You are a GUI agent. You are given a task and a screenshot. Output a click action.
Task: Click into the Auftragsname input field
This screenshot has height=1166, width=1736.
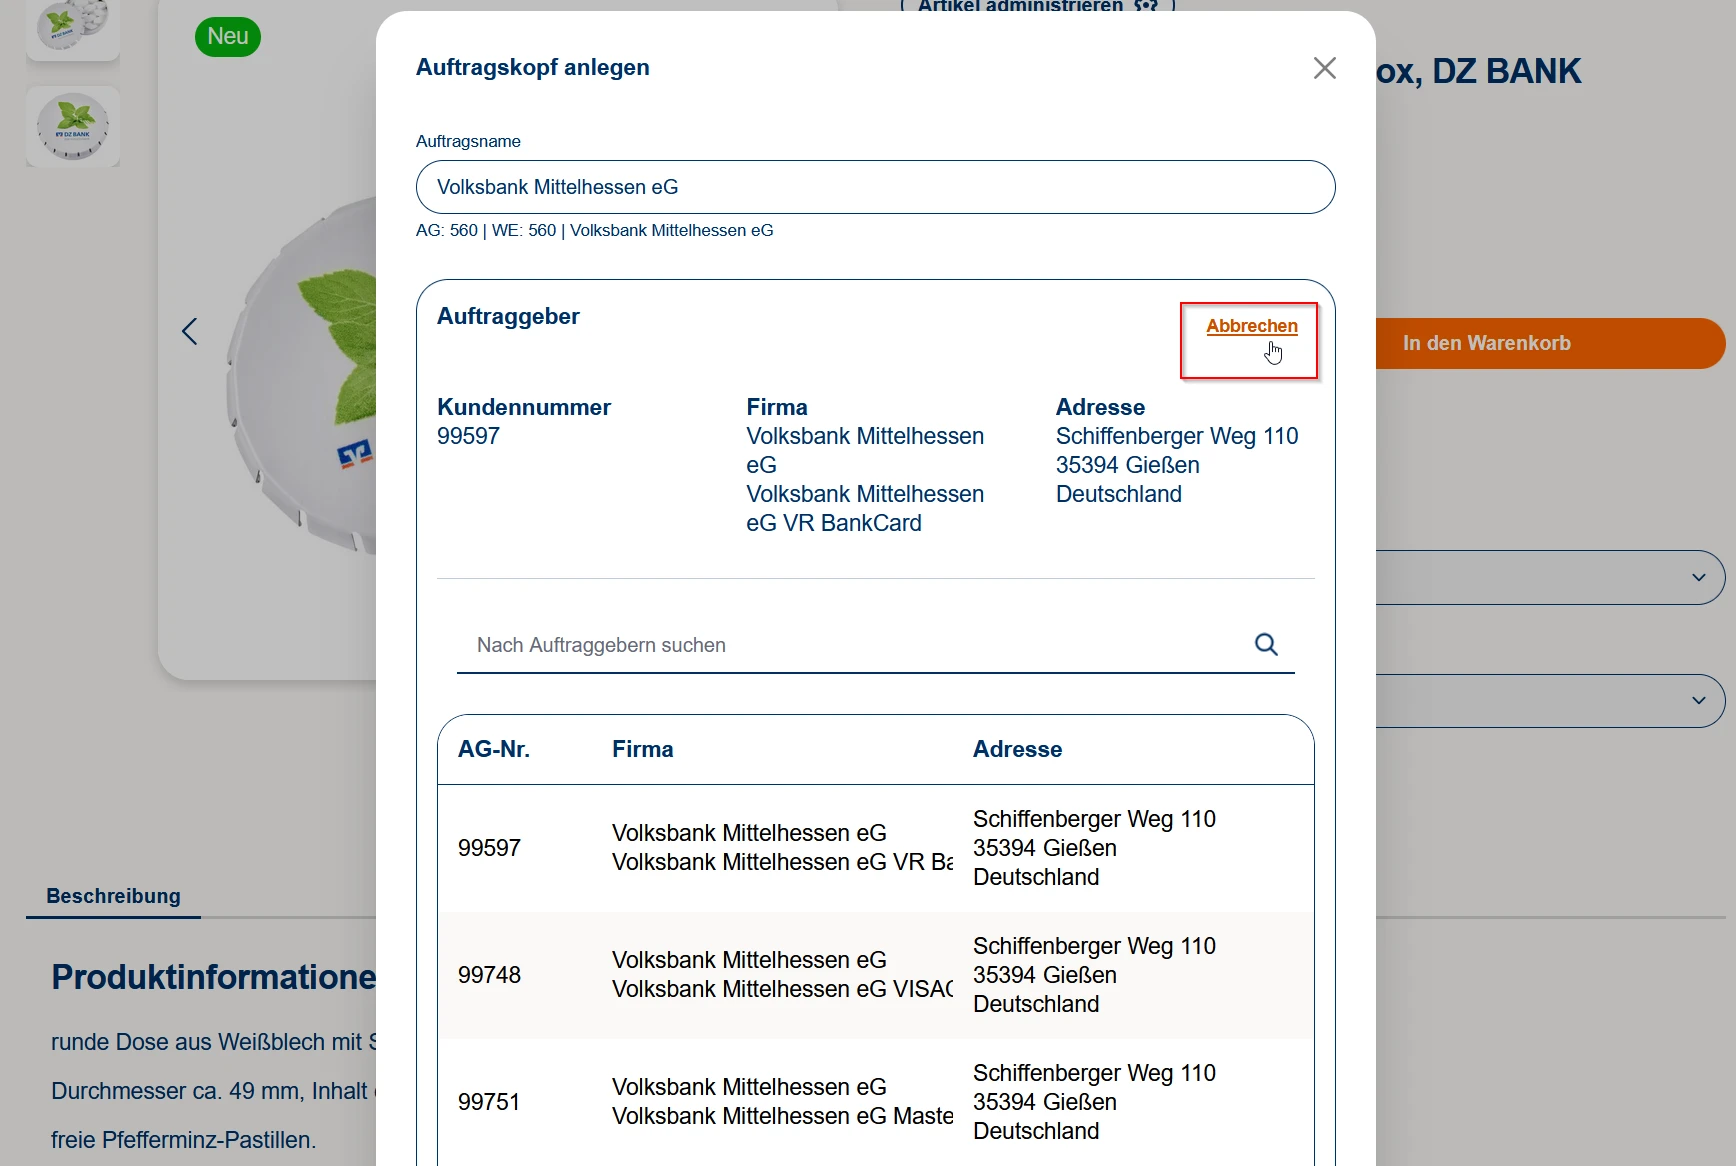coord(875,187)
